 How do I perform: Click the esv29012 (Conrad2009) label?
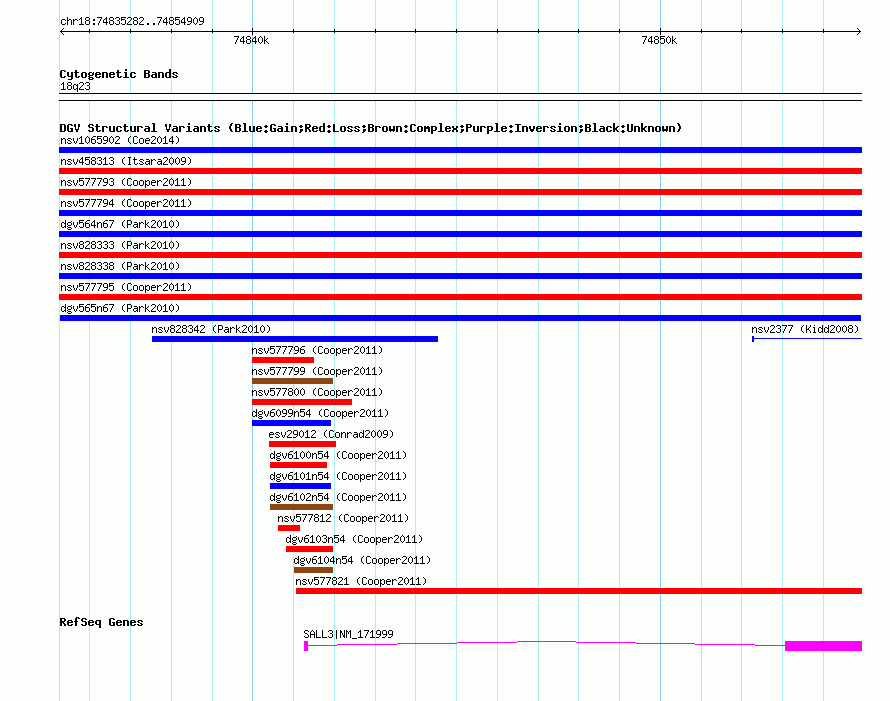(x=331, y=434)
